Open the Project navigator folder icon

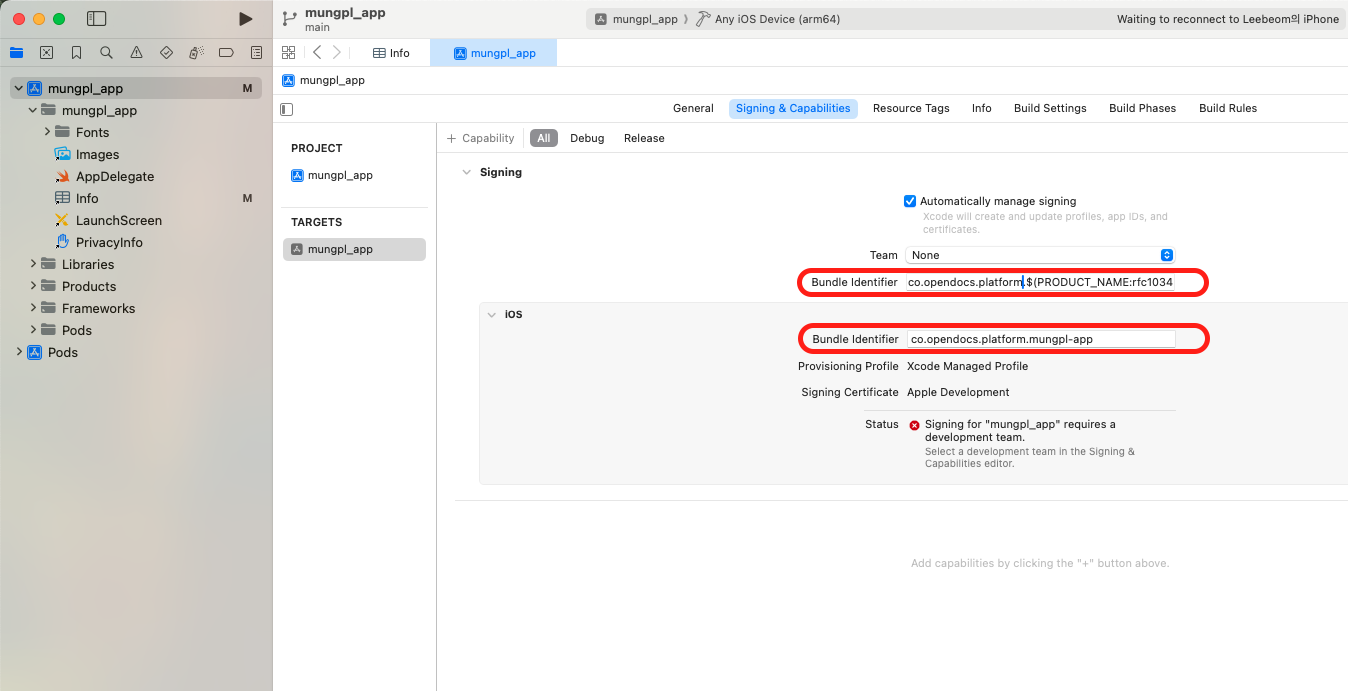16,52
